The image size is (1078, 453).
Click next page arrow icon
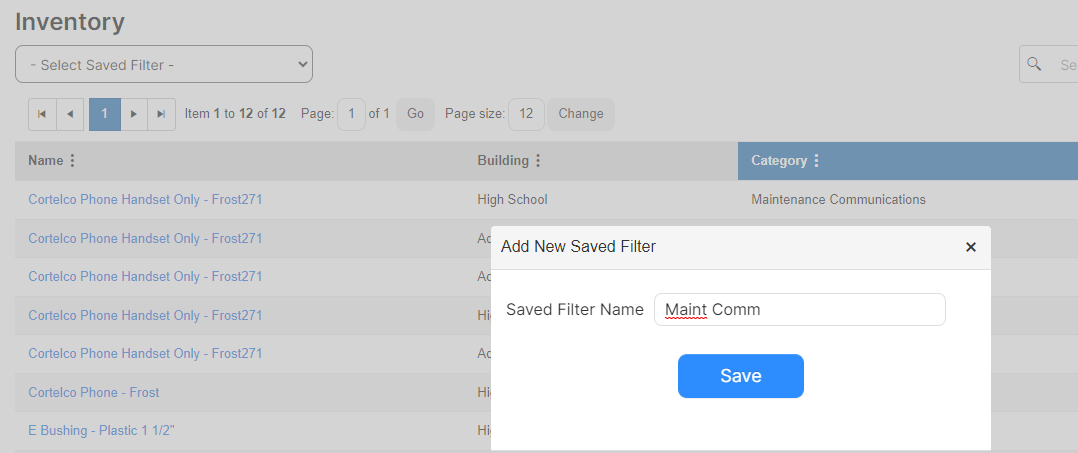134,114
